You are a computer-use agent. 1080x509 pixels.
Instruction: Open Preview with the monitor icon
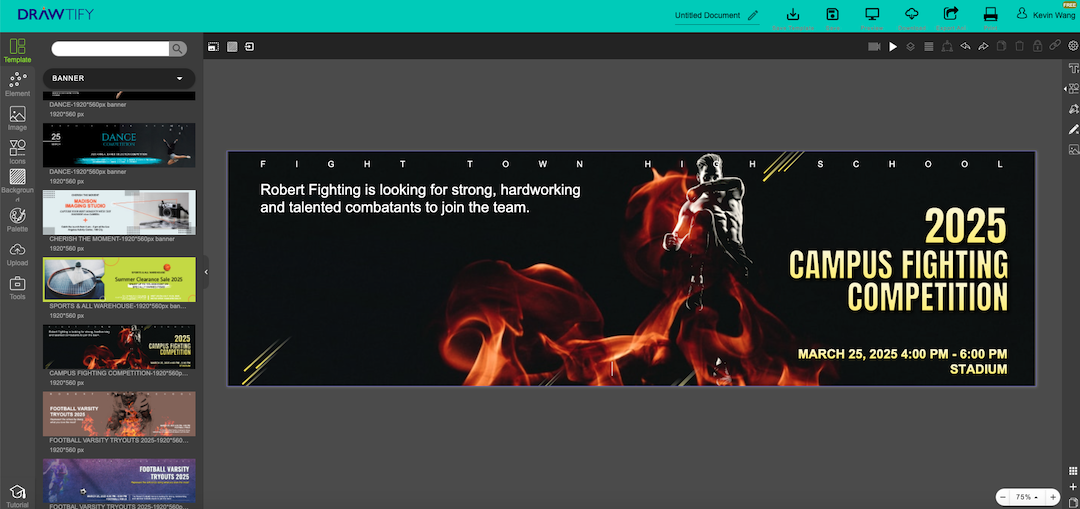click(x=872, y=15)
